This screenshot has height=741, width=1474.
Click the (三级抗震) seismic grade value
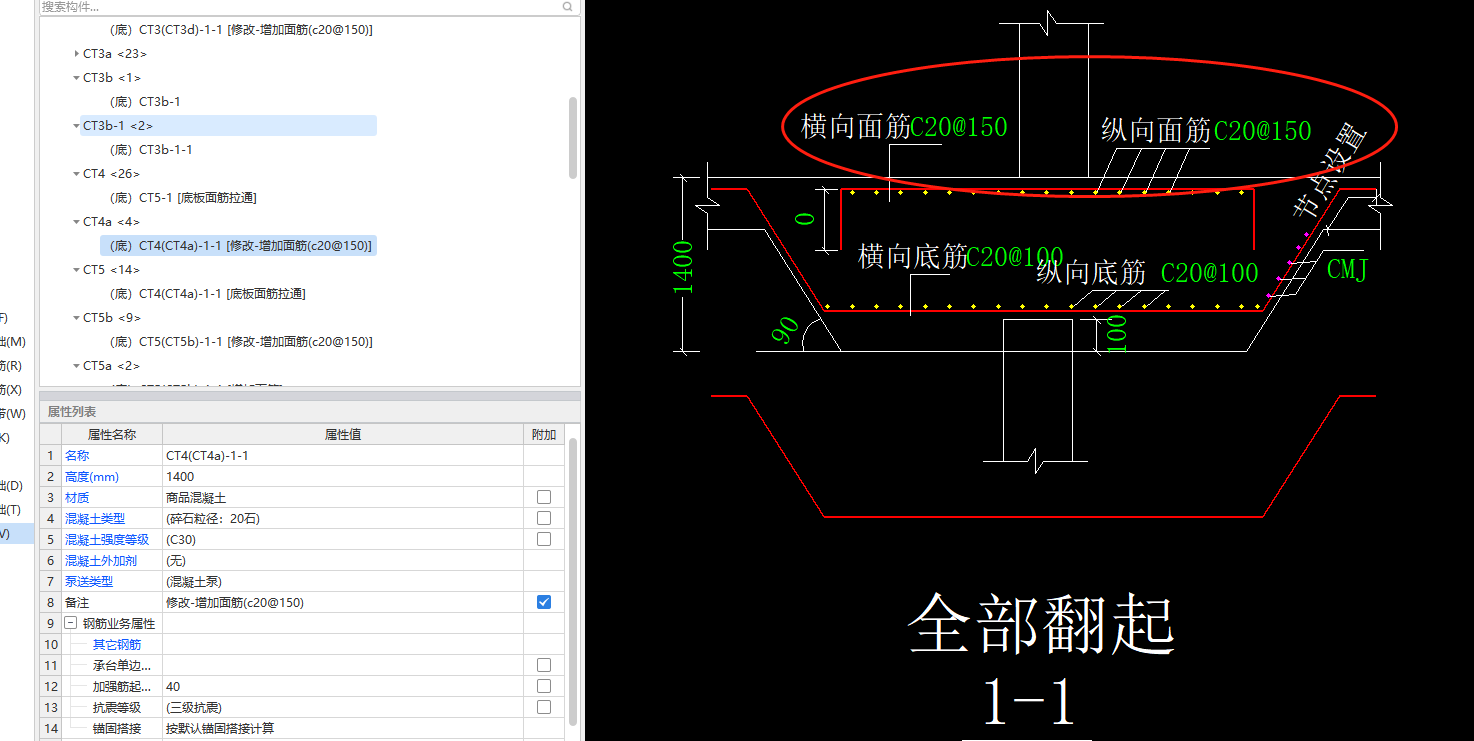343,708
